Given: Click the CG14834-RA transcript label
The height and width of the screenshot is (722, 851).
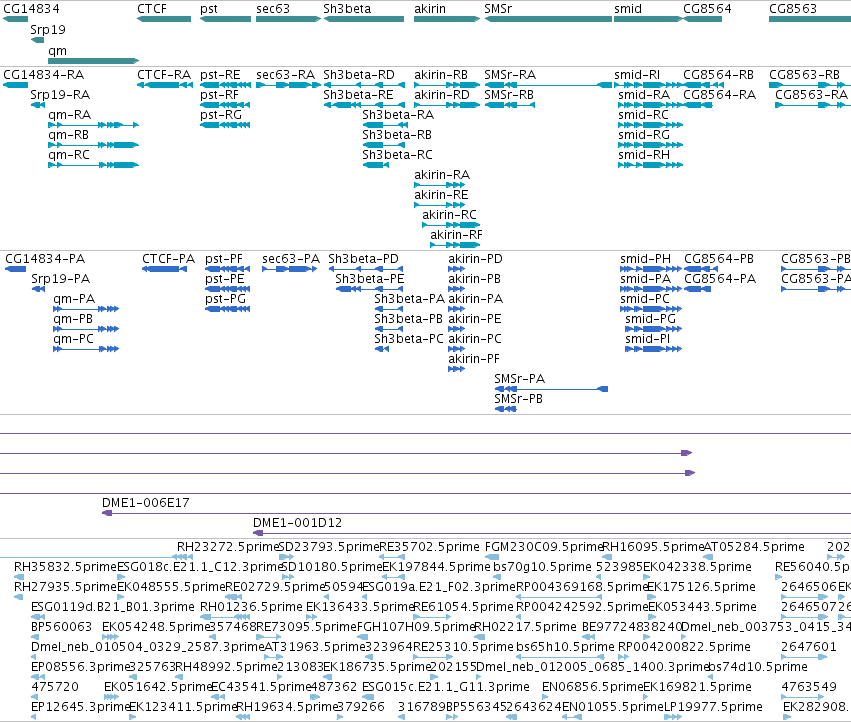Looking at the screenshot, I should pos(43,74).
